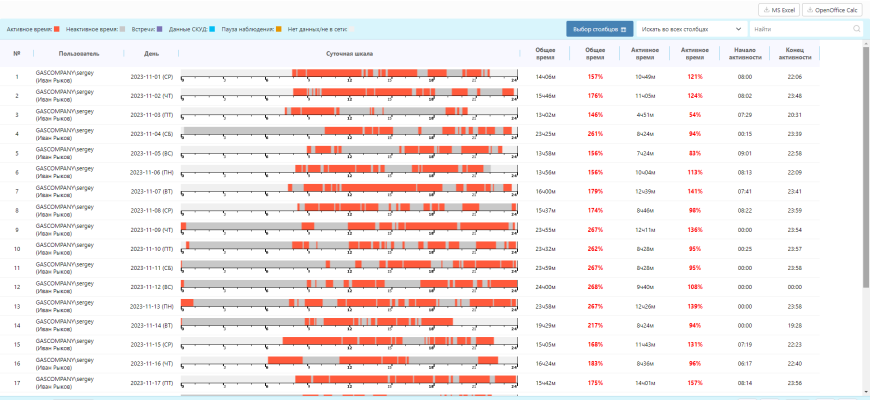Screen dimensions: 870x400
Task: Sort by the Начало активности column header
Action: pos(744,53)
